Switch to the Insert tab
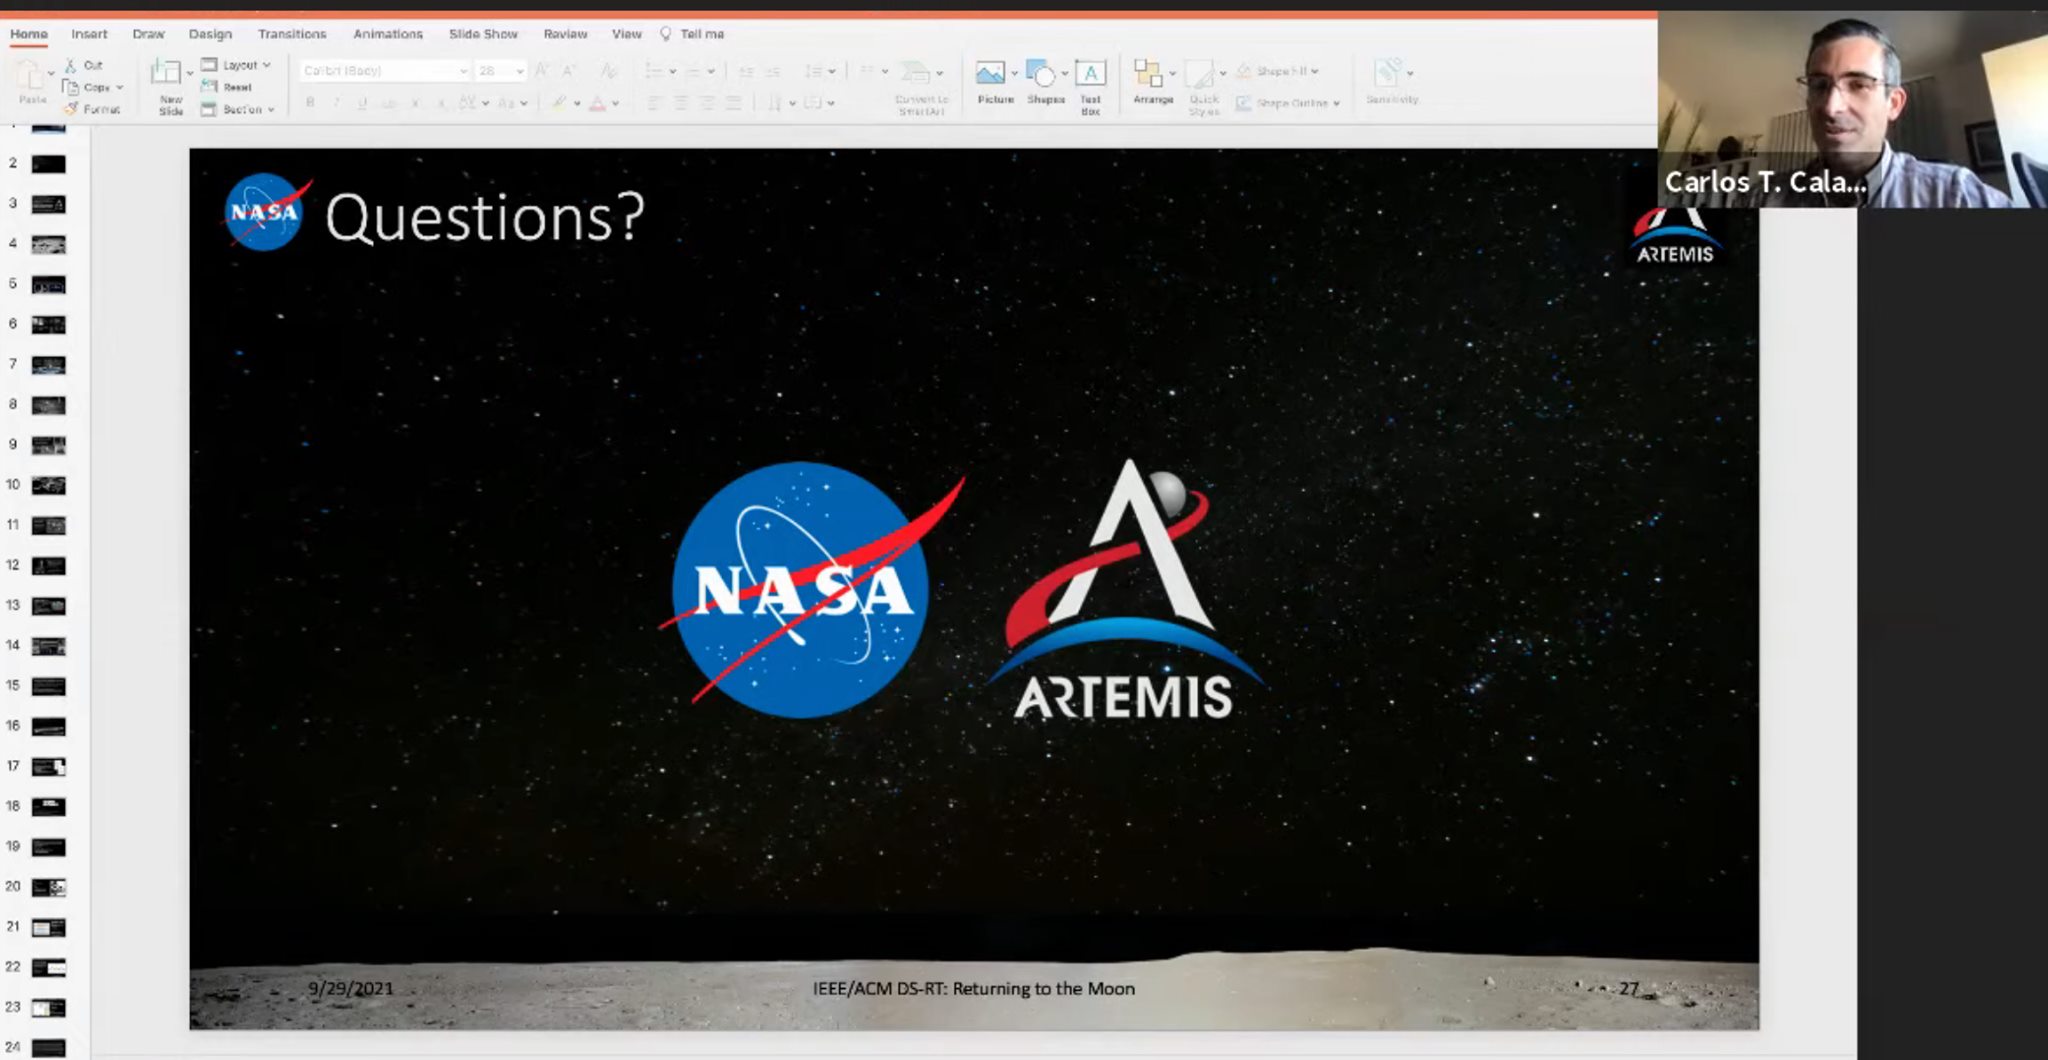Screen dimensions: 2048x1060 (x=89, y=34)
